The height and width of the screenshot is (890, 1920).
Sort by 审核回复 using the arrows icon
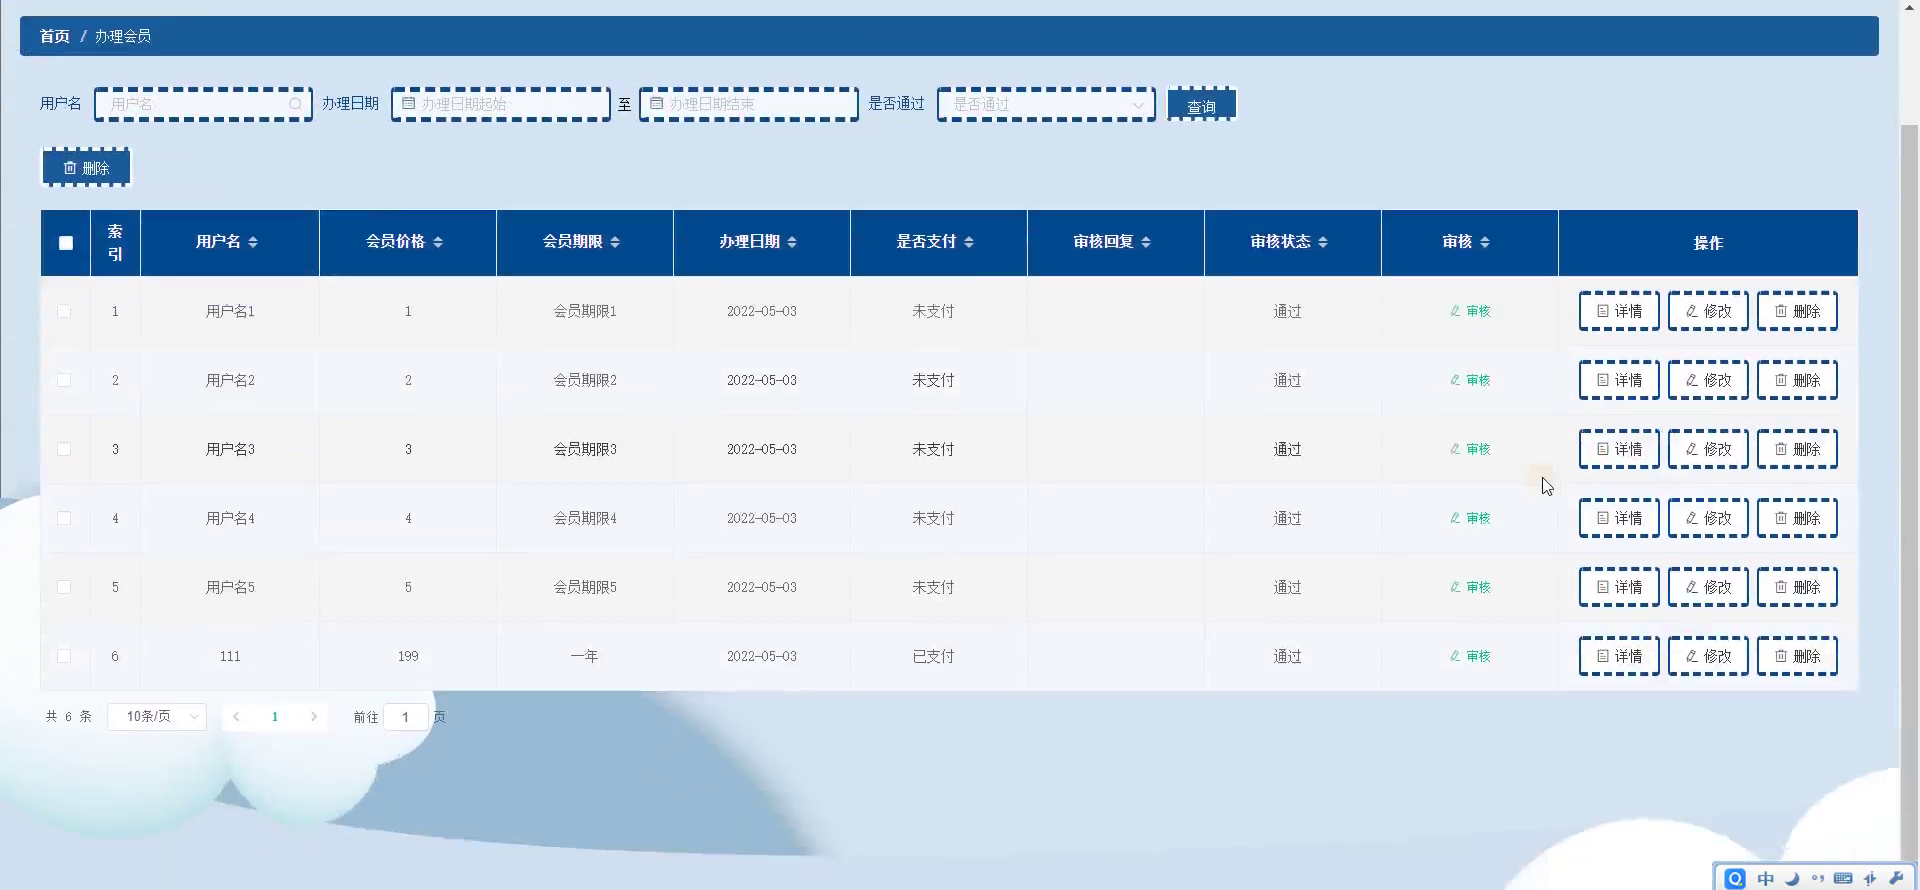click(x=1146, y=242)
